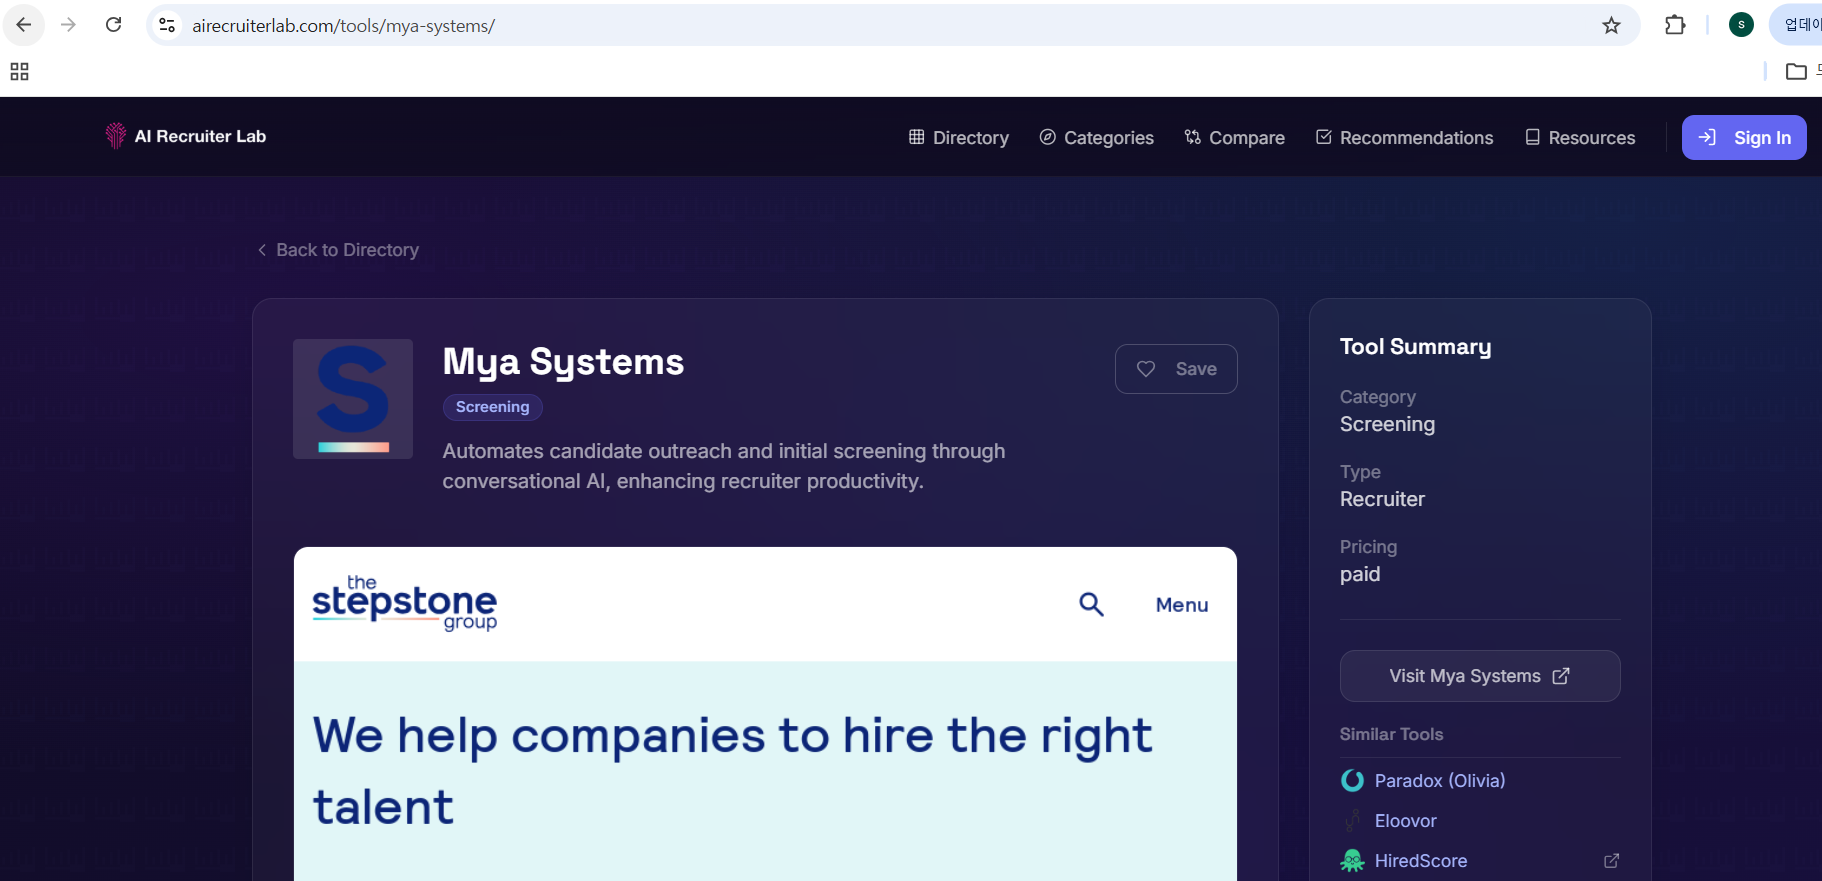Click the Visit Mya Systems button
The image size is (1822, 881).
[1480, 676]
